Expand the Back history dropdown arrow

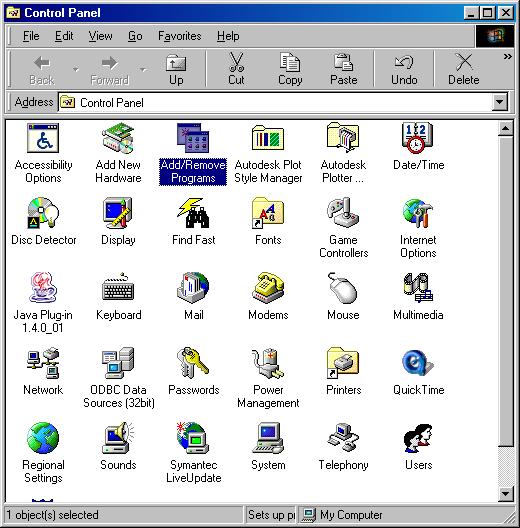coord(76,70)
